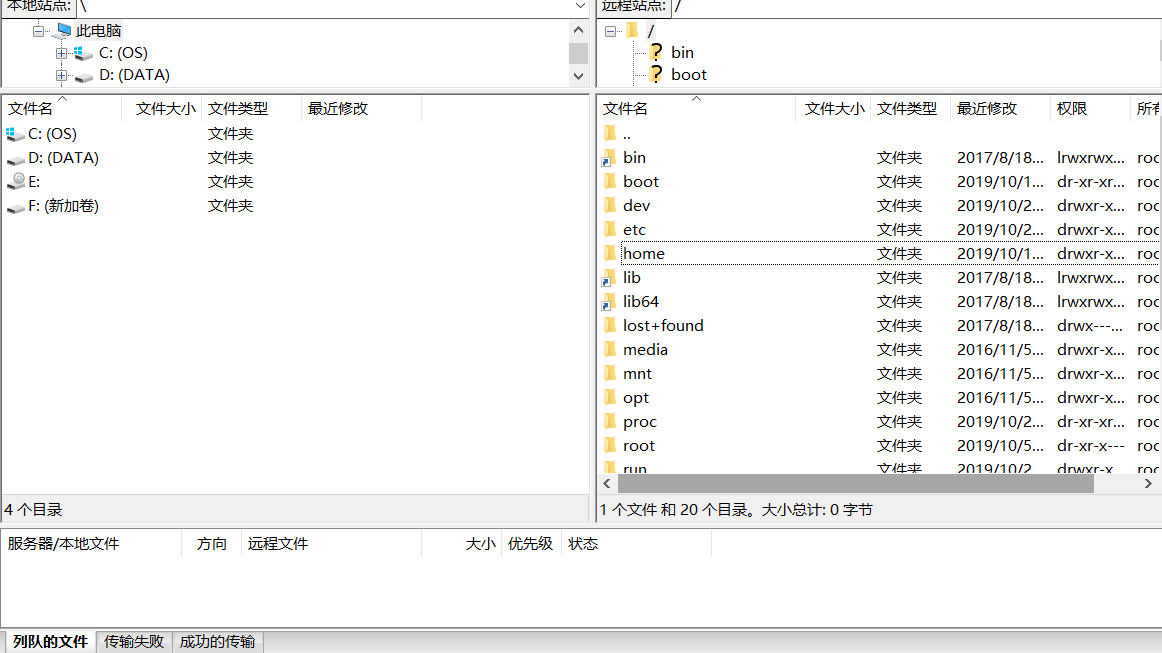Click the root folder icon in remote tree
The height and width of the screenshot is (653, 1162).
632,30
